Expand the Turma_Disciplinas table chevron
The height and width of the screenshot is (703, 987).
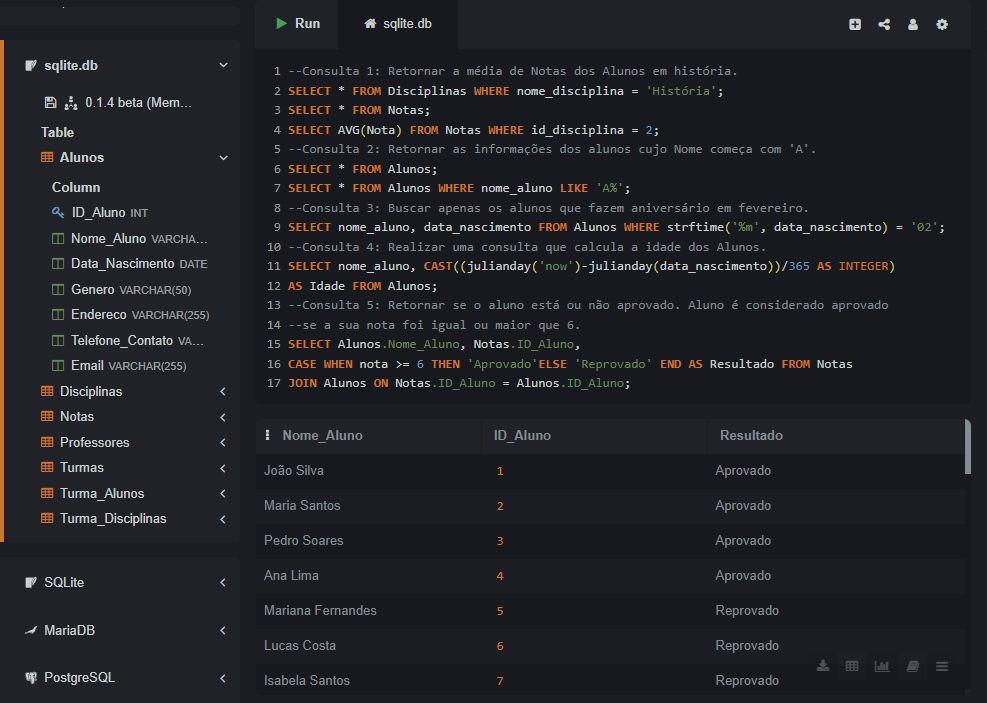pyautogui.click(x=223, y=519)
